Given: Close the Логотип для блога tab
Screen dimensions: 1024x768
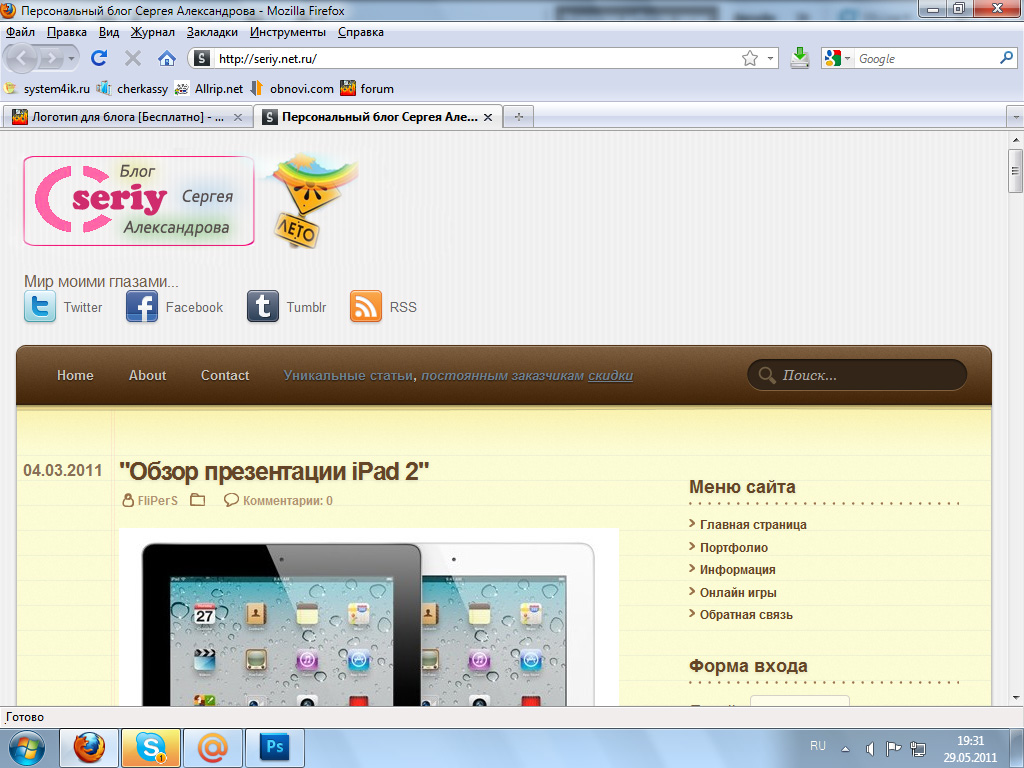Looking at the screenshot, I should click(238, 118).
